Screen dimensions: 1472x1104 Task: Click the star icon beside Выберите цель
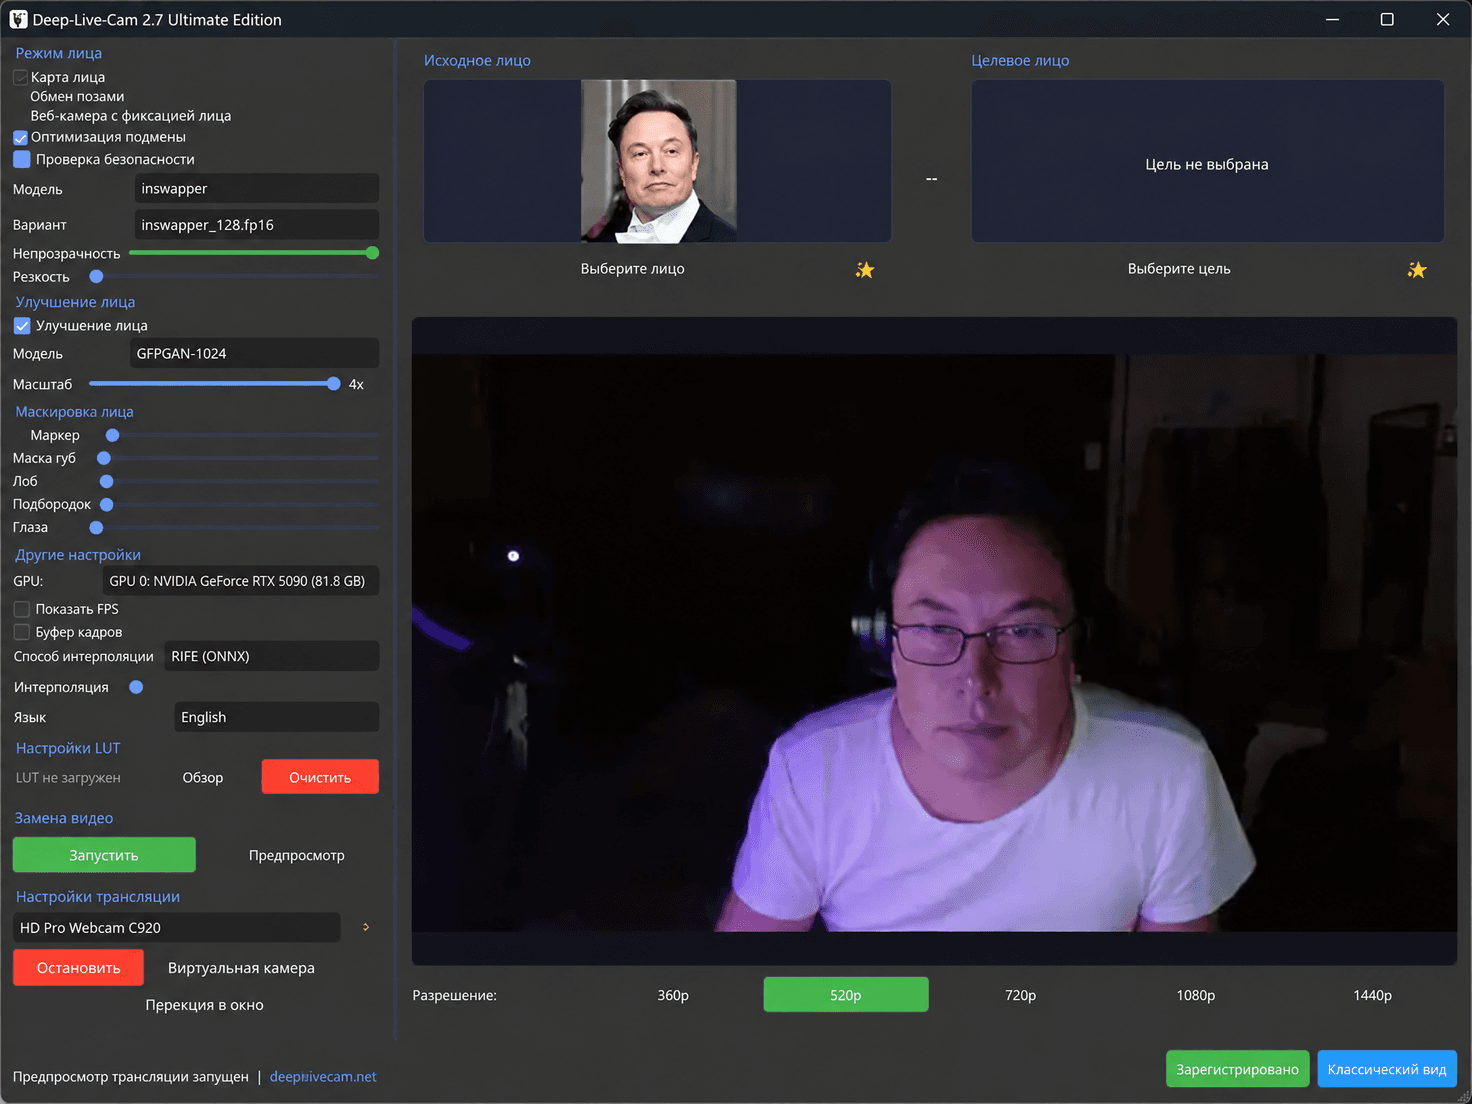pos(1417,269)
